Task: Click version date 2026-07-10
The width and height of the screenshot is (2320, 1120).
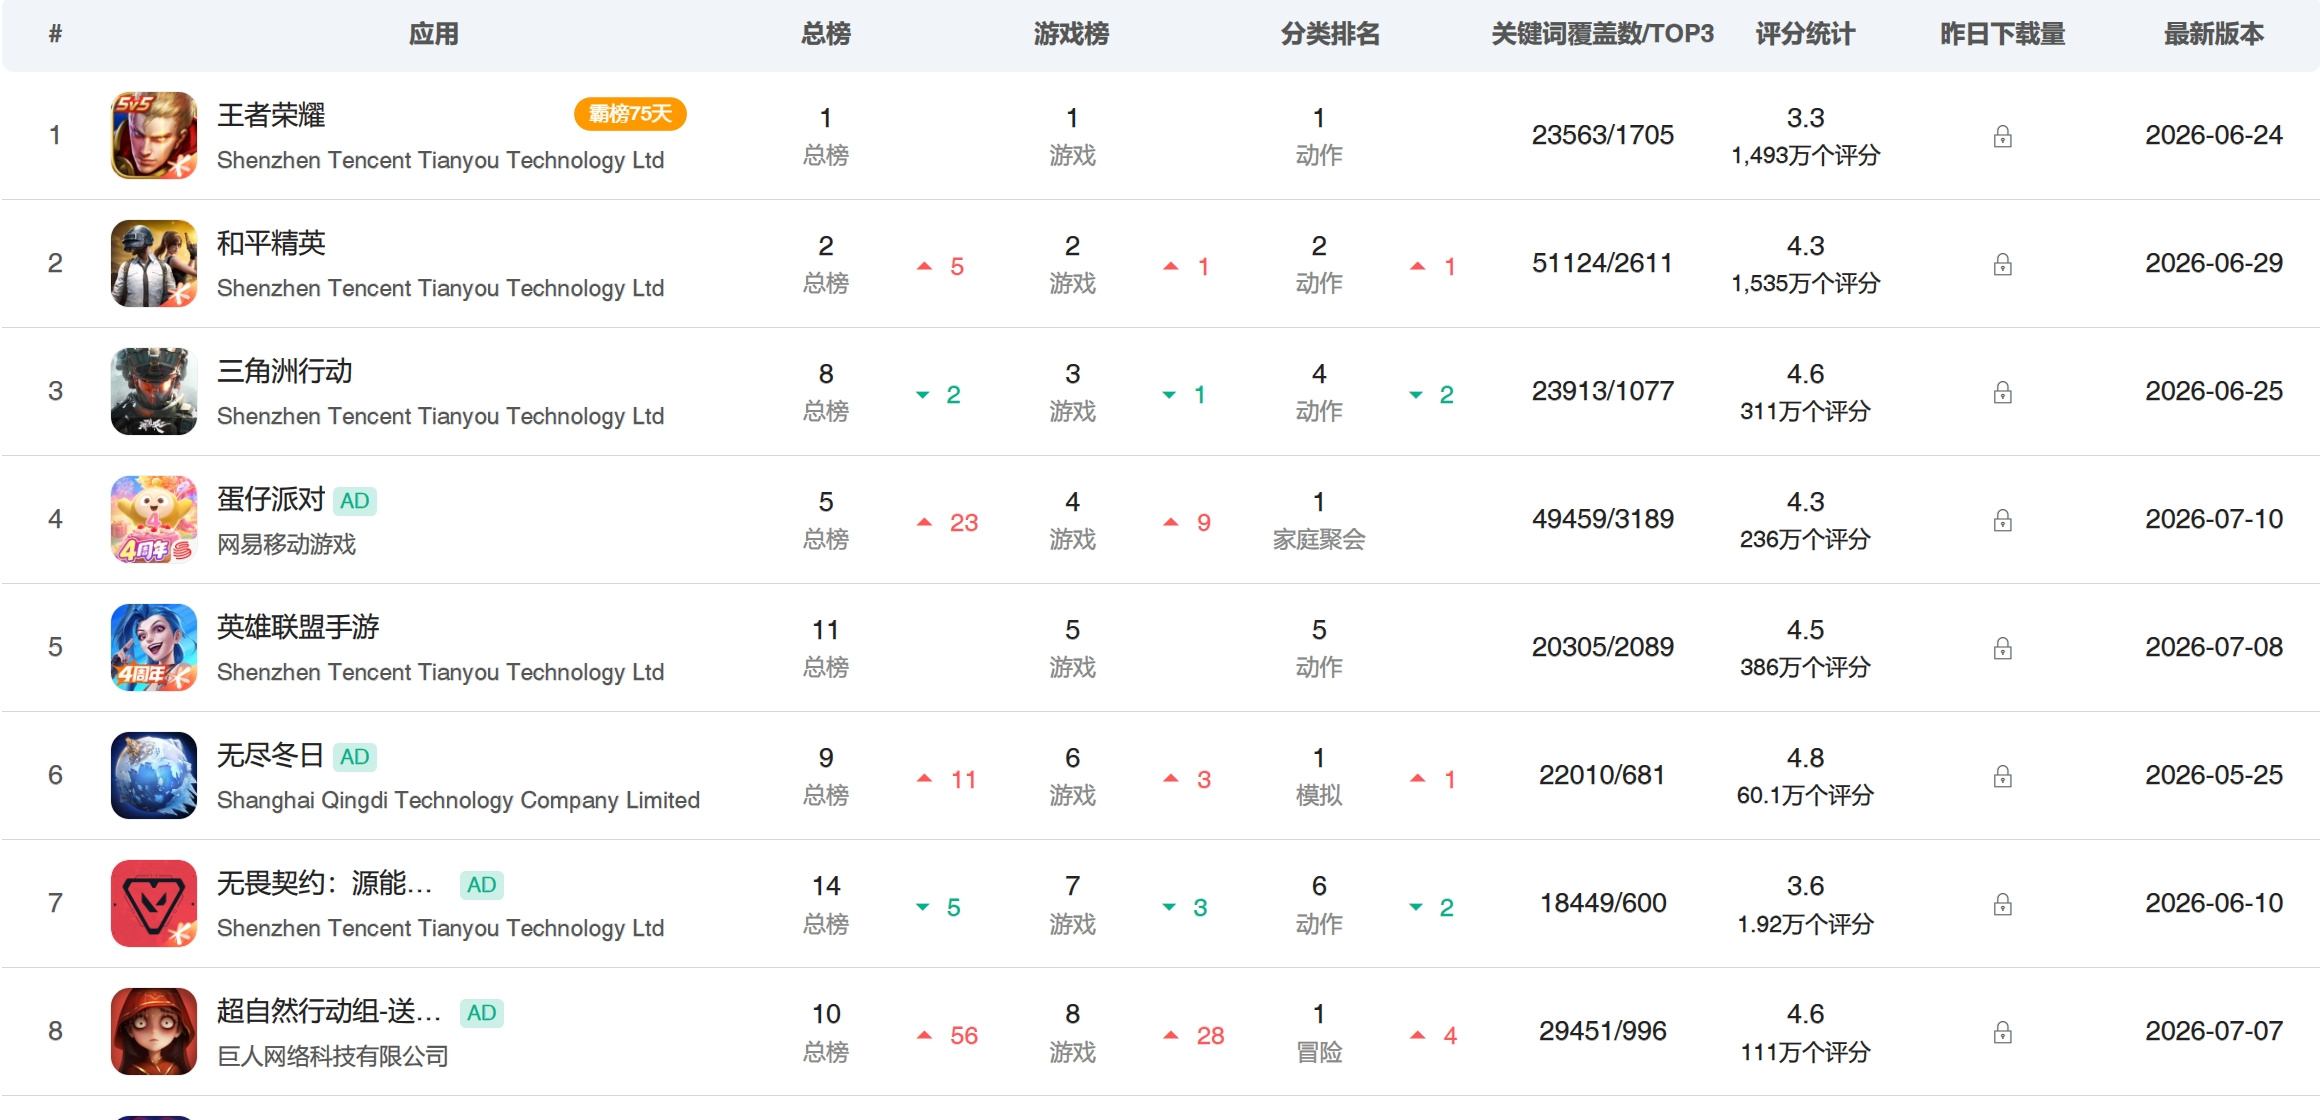Action: click(2214, 519)
